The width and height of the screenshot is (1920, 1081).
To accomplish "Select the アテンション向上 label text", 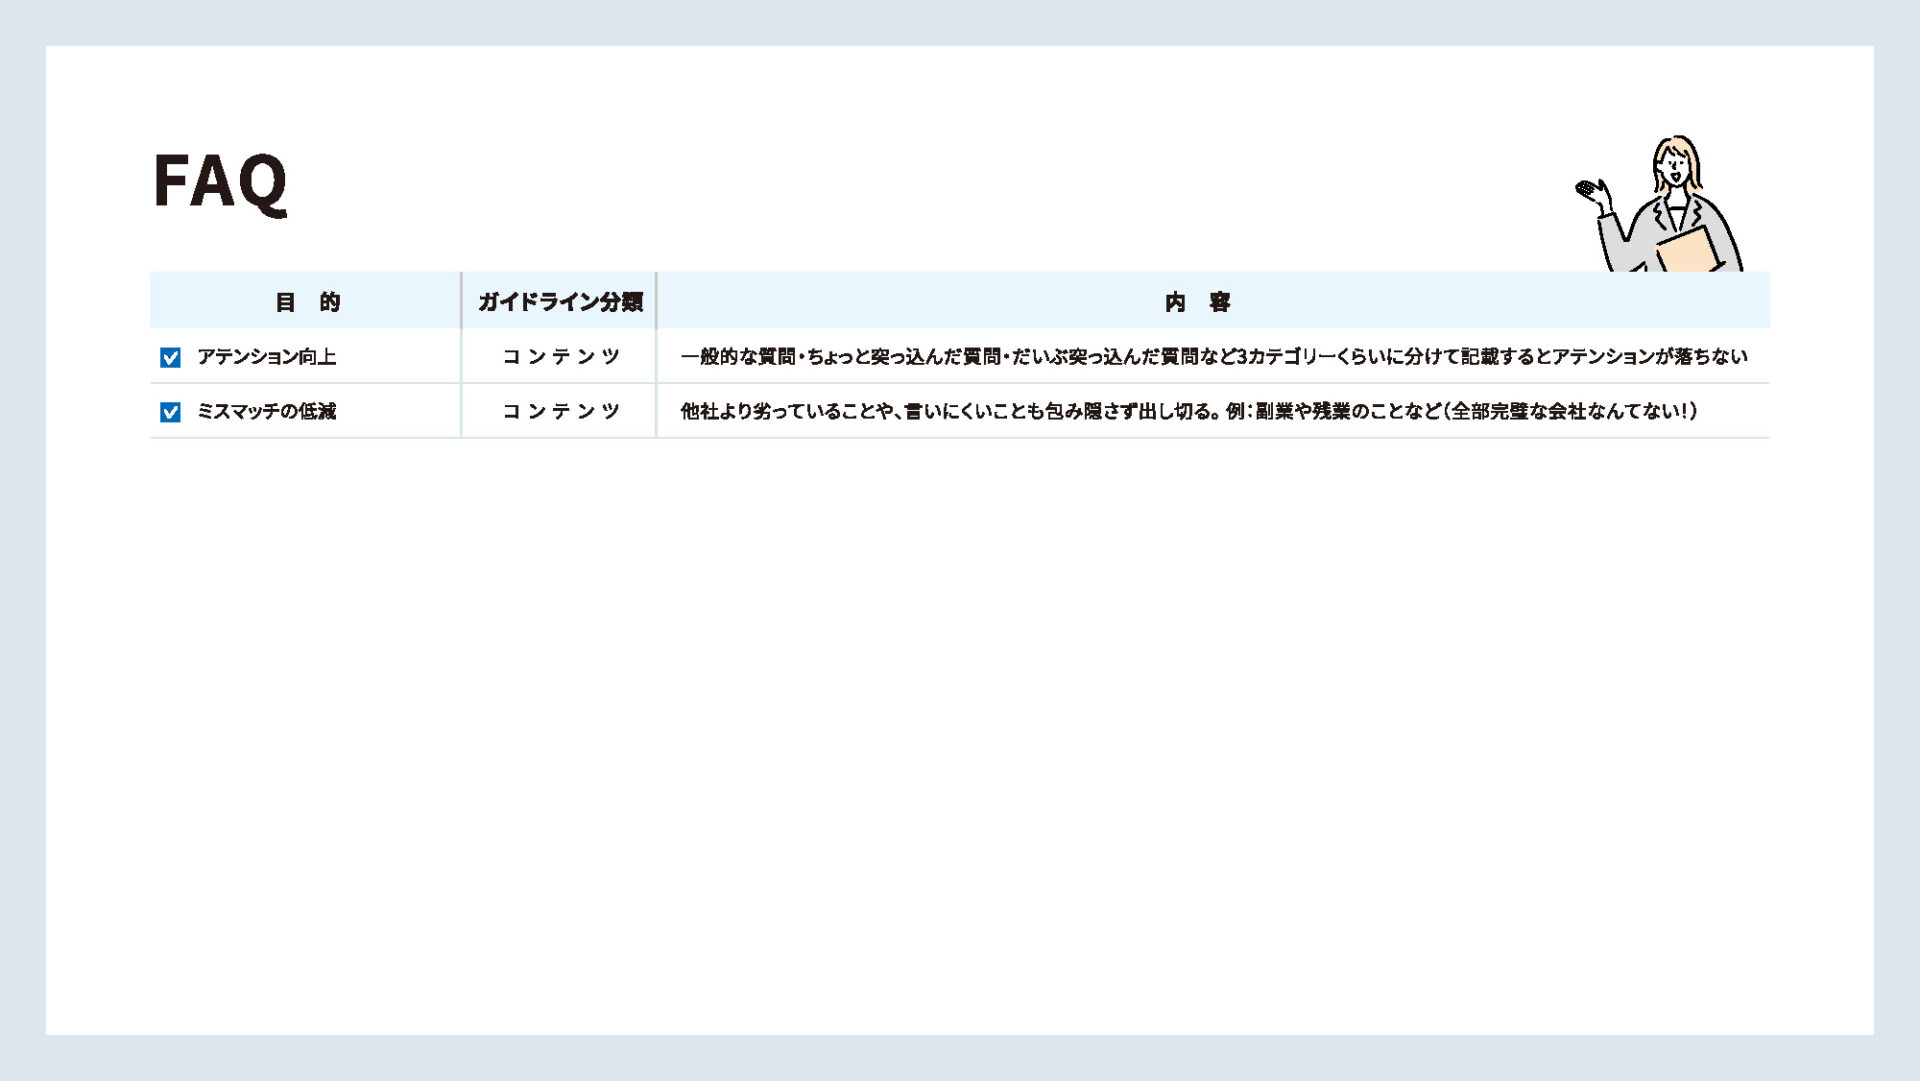I will click(266, 357).
